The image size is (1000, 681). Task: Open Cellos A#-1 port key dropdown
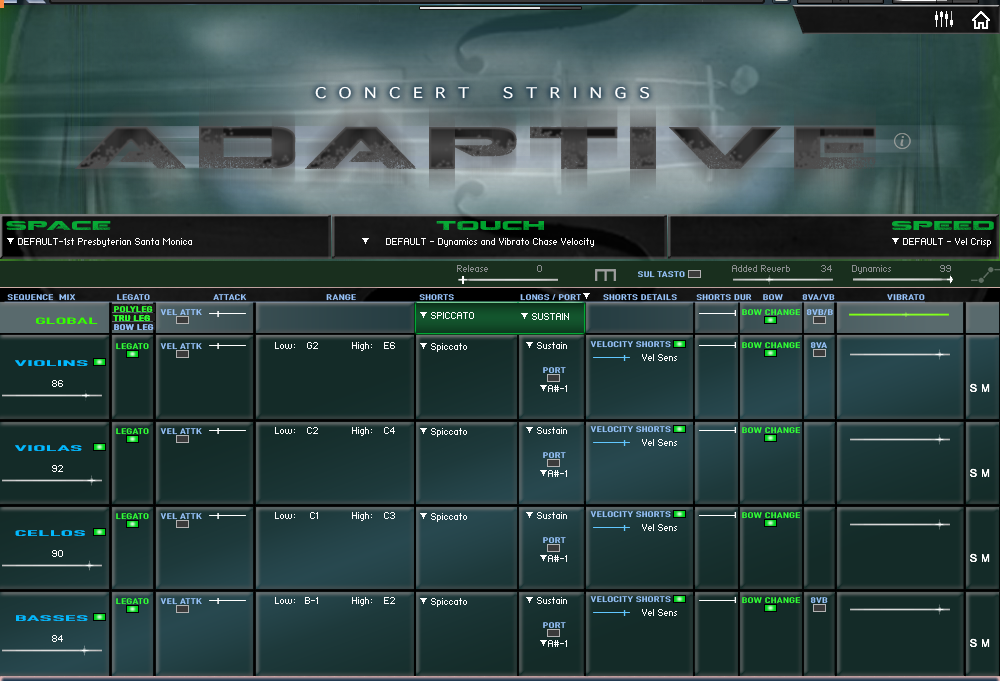[x=554, y=559]
